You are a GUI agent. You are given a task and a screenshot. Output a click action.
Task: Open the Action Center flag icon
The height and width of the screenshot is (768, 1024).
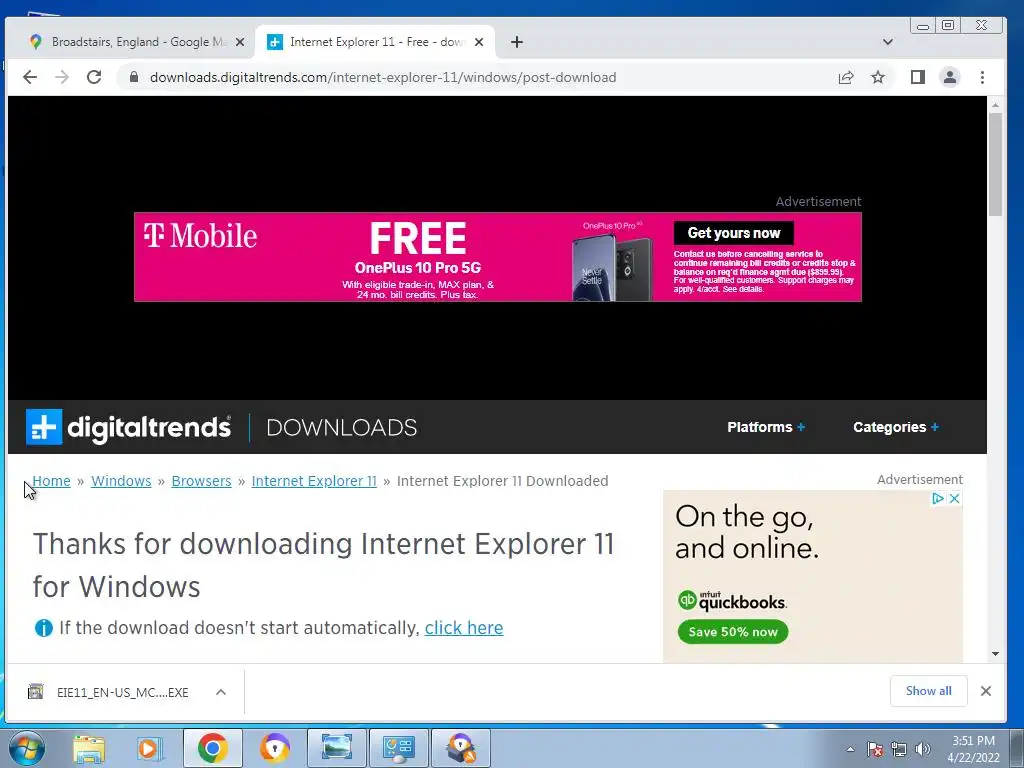point(875,749)
